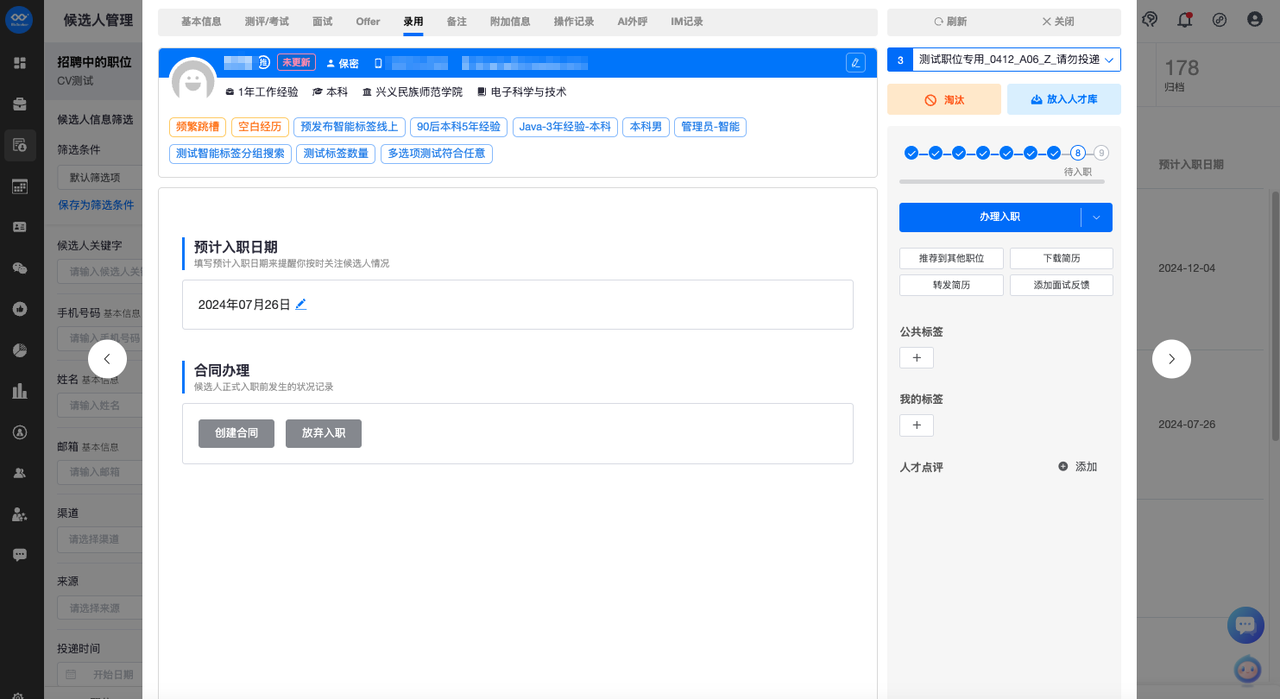Open the chat support bubble icon
This screenshot has height=699, width=1280.
click(x=1245, y=625)
